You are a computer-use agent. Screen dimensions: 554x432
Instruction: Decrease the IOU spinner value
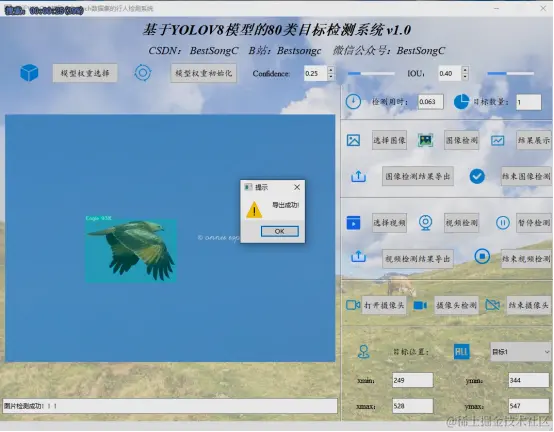465,77
